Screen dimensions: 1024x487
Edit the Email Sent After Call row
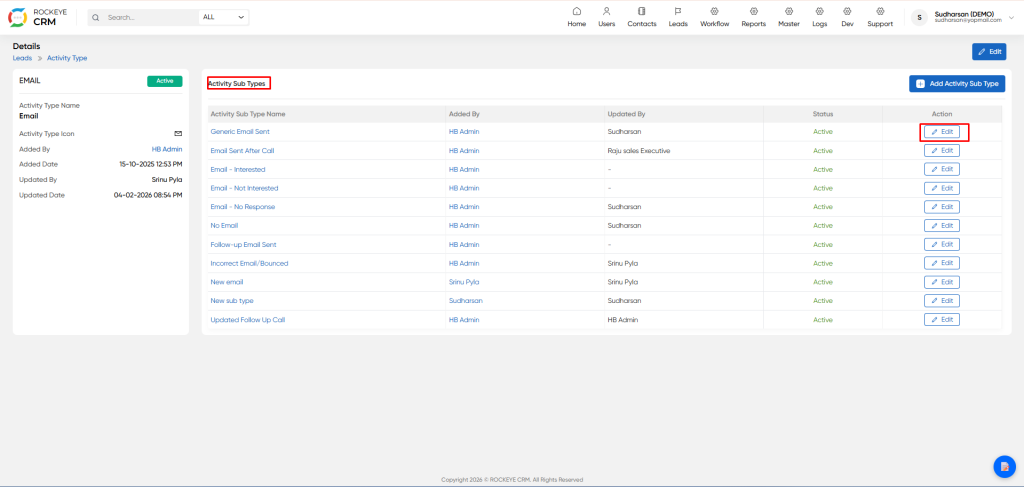(942, 151)
